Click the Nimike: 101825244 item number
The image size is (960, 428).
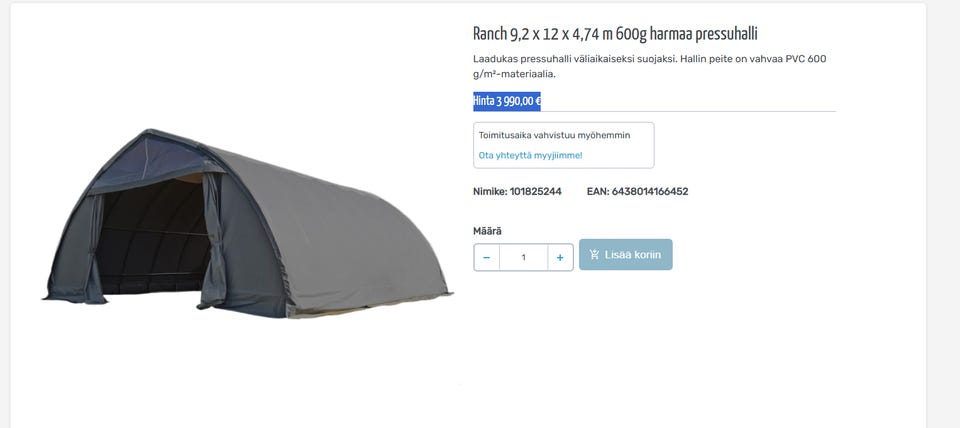[x=517, y=192]
